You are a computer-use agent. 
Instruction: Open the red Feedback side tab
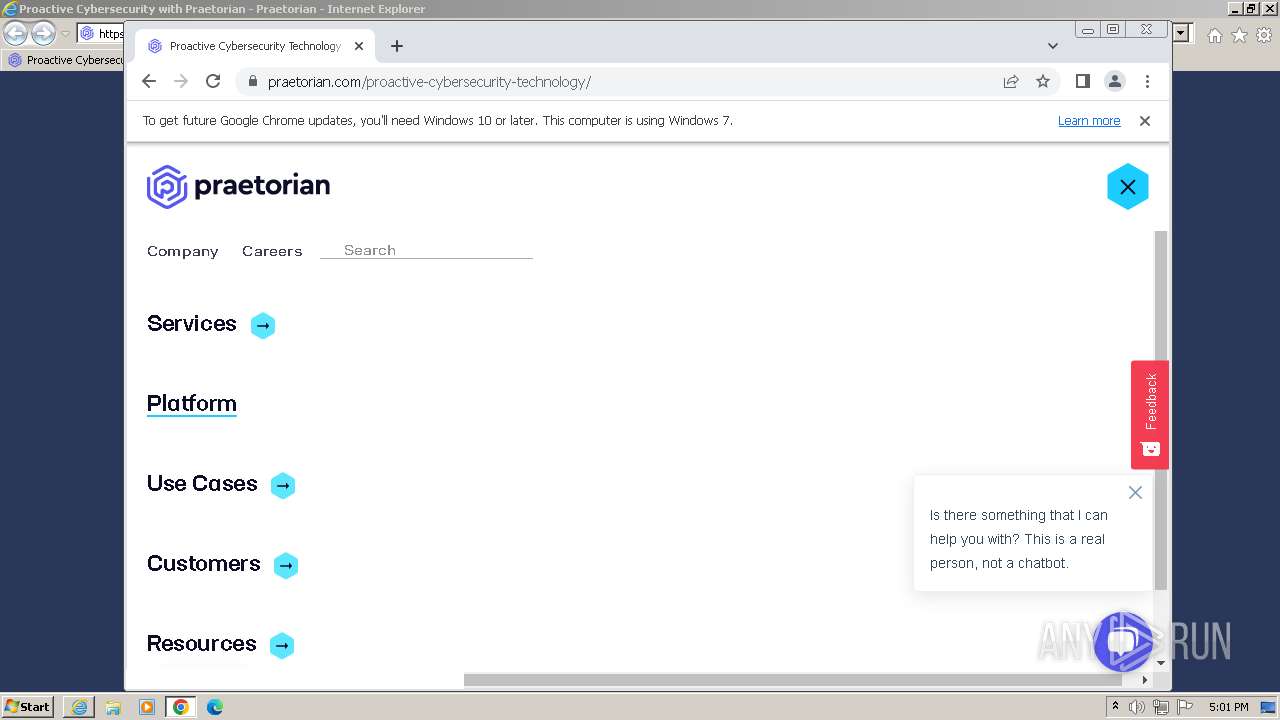[x=1150, y=414]
